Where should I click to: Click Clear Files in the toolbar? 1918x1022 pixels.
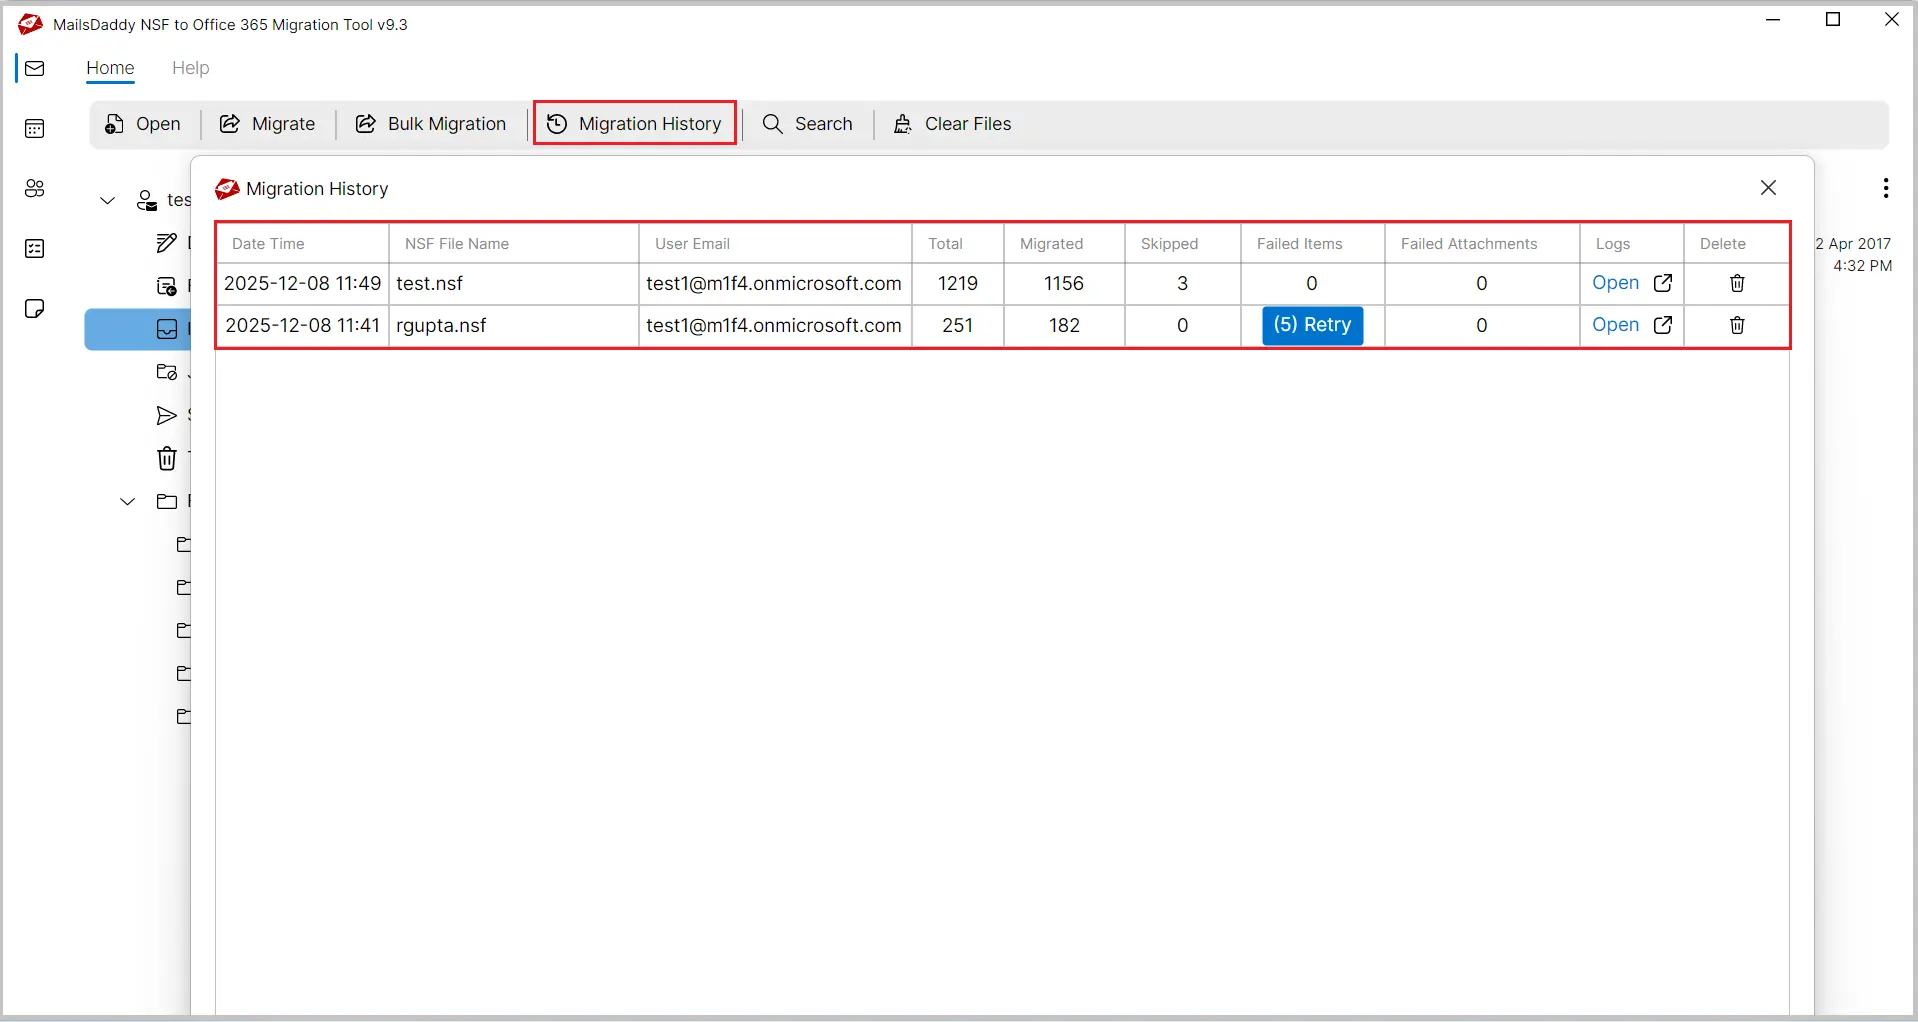(952, 124)
